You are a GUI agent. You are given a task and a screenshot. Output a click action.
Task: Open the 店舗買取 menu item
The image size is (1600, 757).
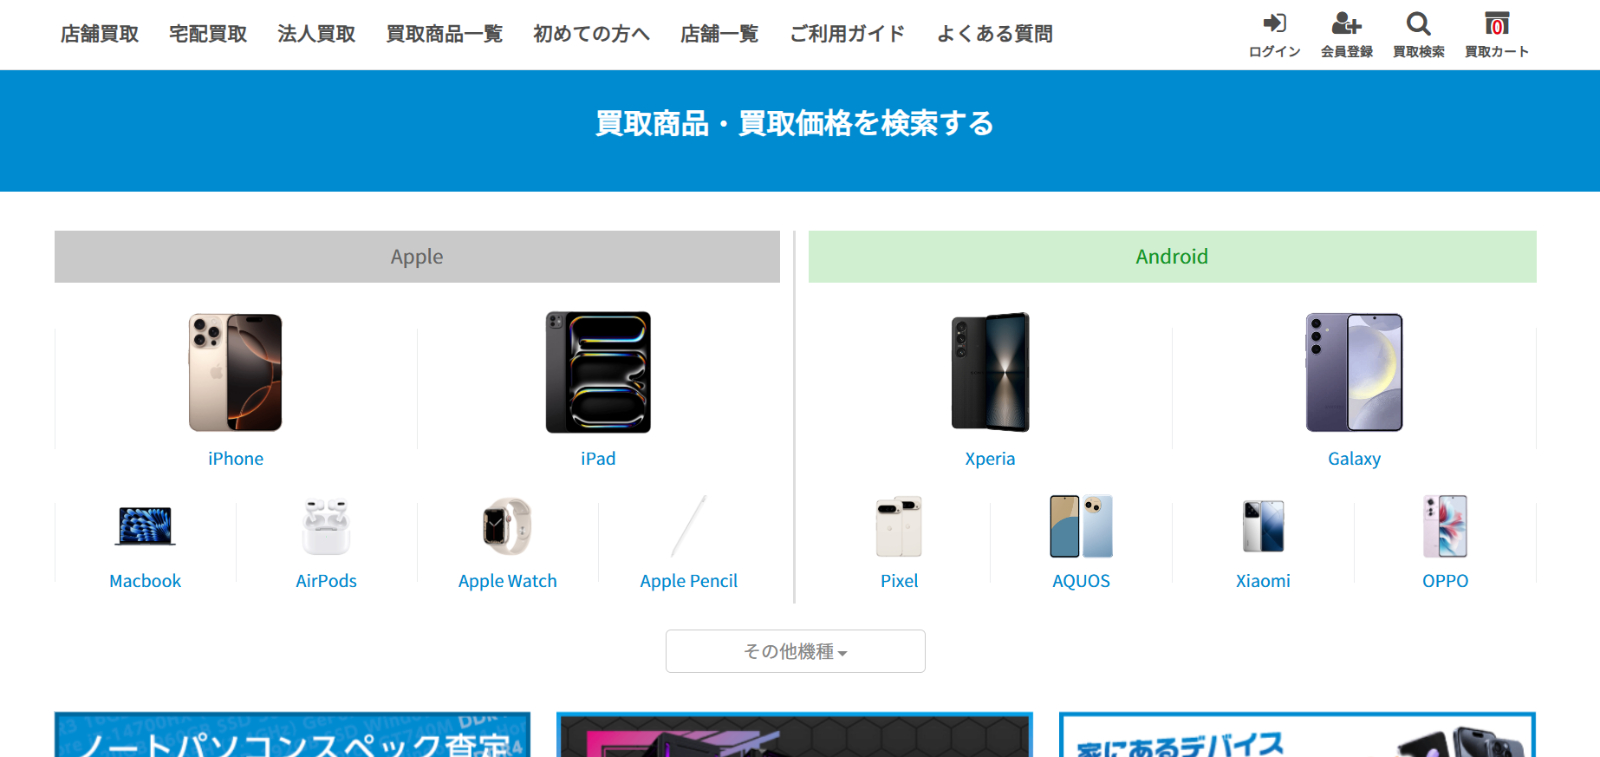click(x=99, y=34)
